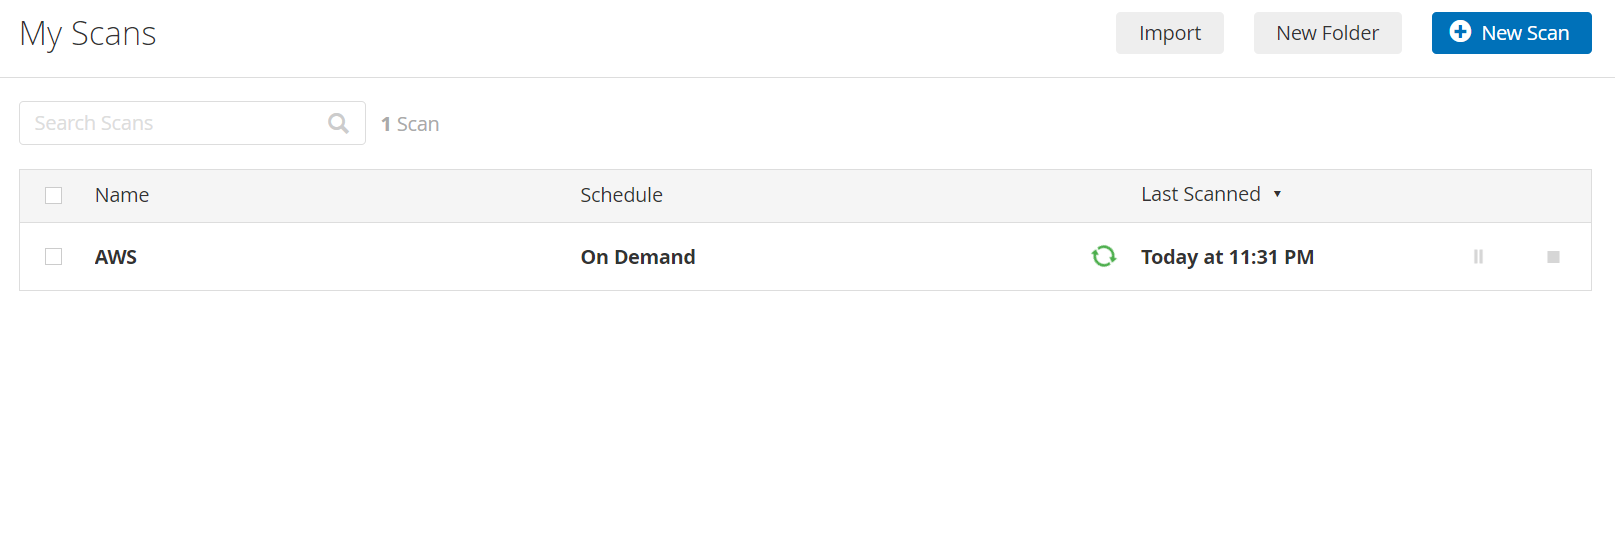Click the Last Scanned column header
Image resolution: width=1615 pixels, height=558 pixels.
pos(1200,194)
